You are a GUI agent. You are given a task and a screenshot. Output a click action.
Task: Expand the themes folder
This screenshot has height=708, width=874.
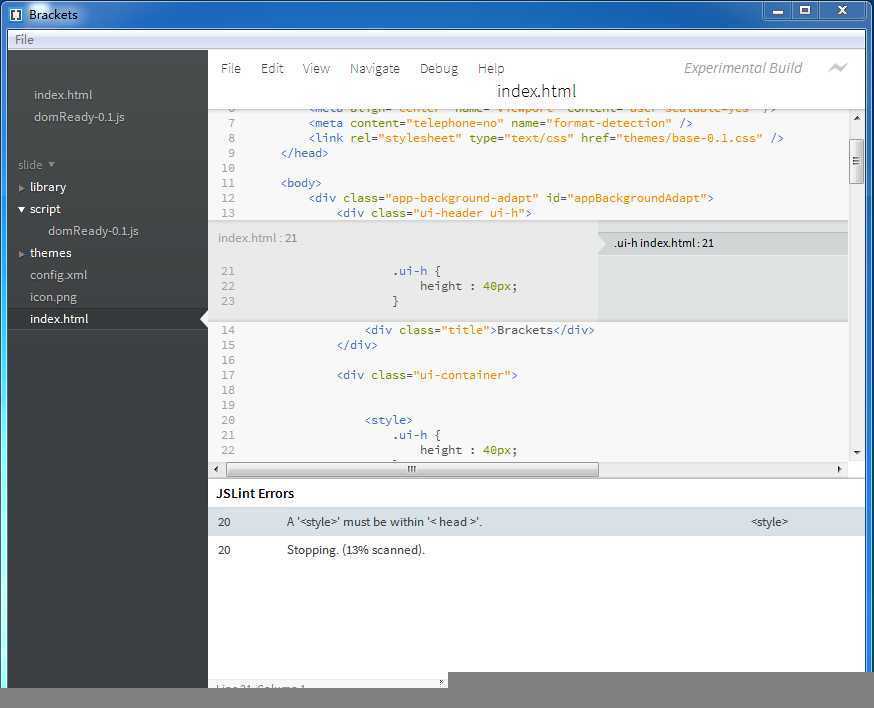pyautogui.click(x=21, y=254)
